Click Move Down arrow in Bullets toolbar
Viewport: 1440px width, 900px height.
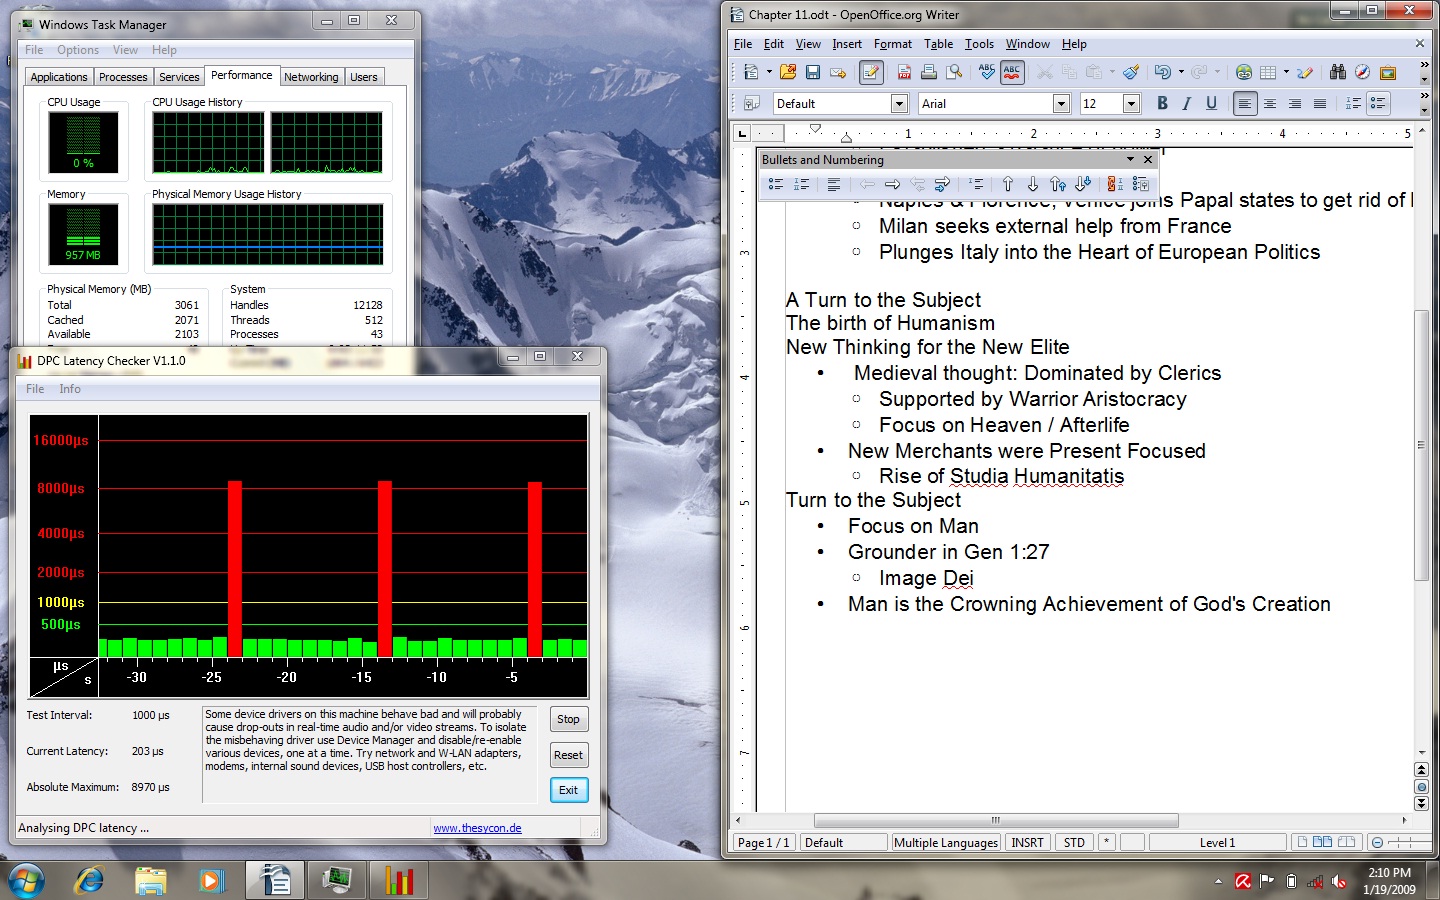1033,184
